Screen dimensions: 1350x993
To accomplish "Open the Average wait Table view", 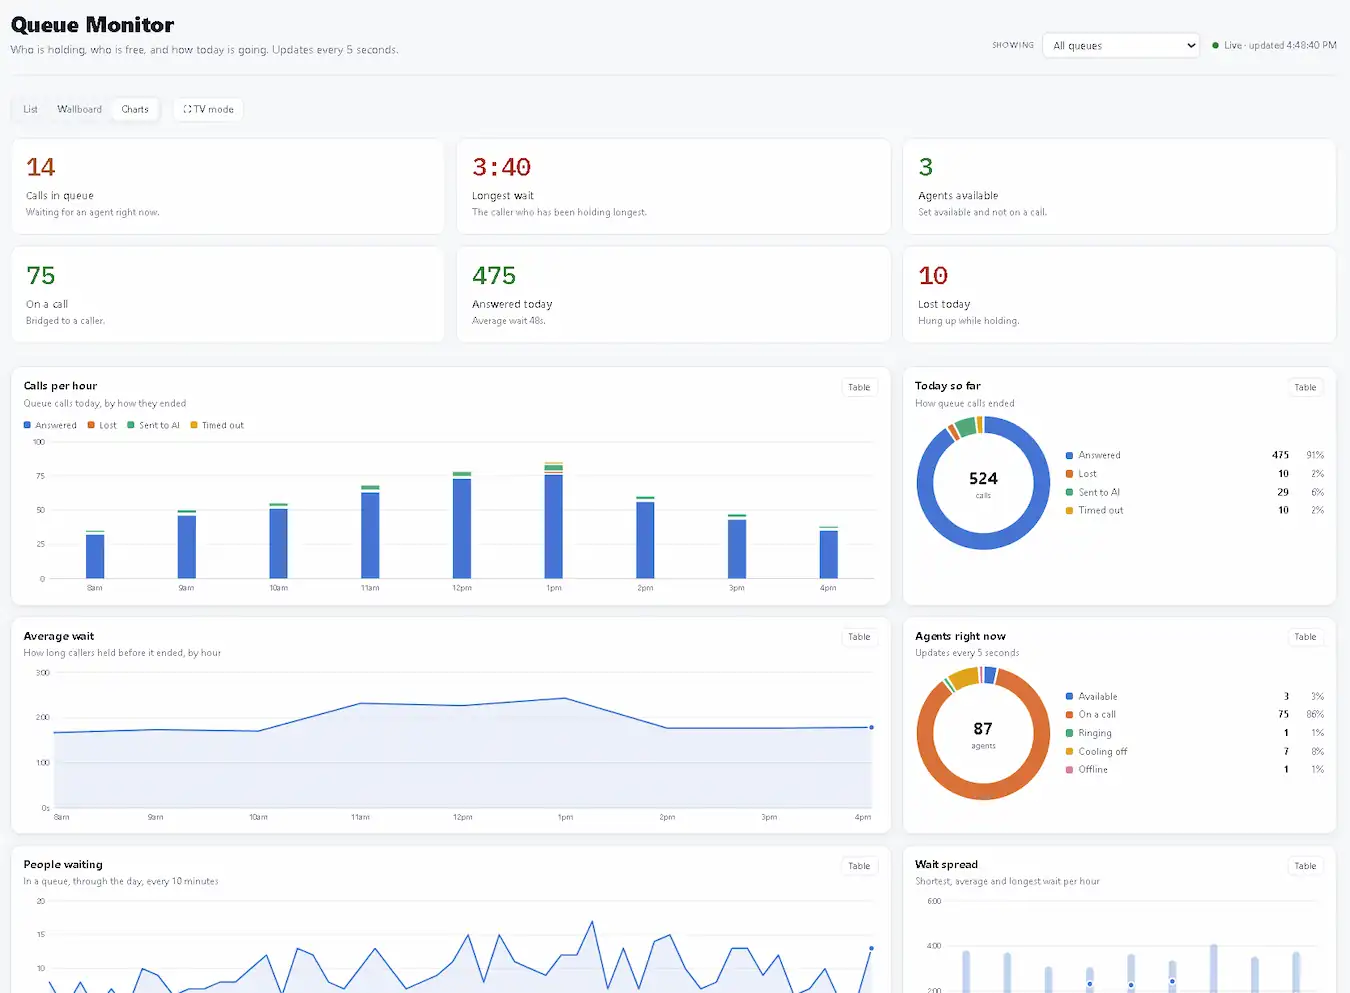I will (x=859, y=637).
